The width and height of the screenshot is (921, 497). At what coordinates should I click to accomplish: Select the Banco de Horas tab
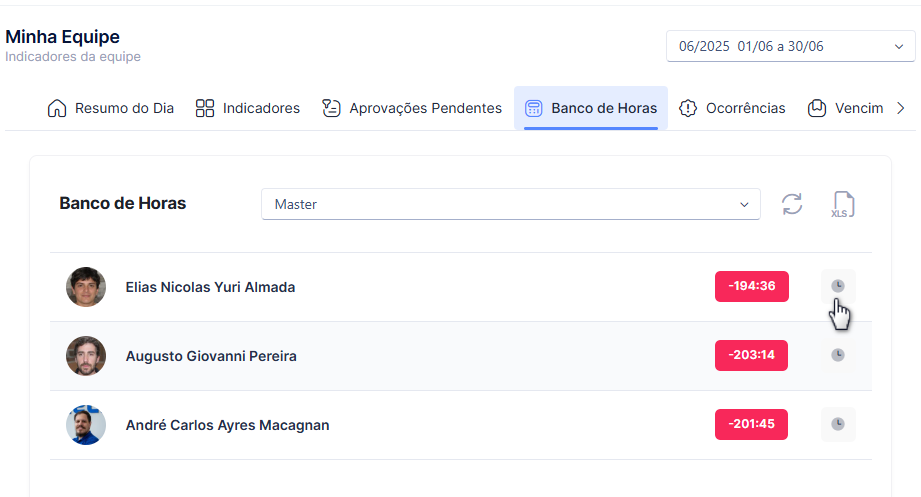591,108
